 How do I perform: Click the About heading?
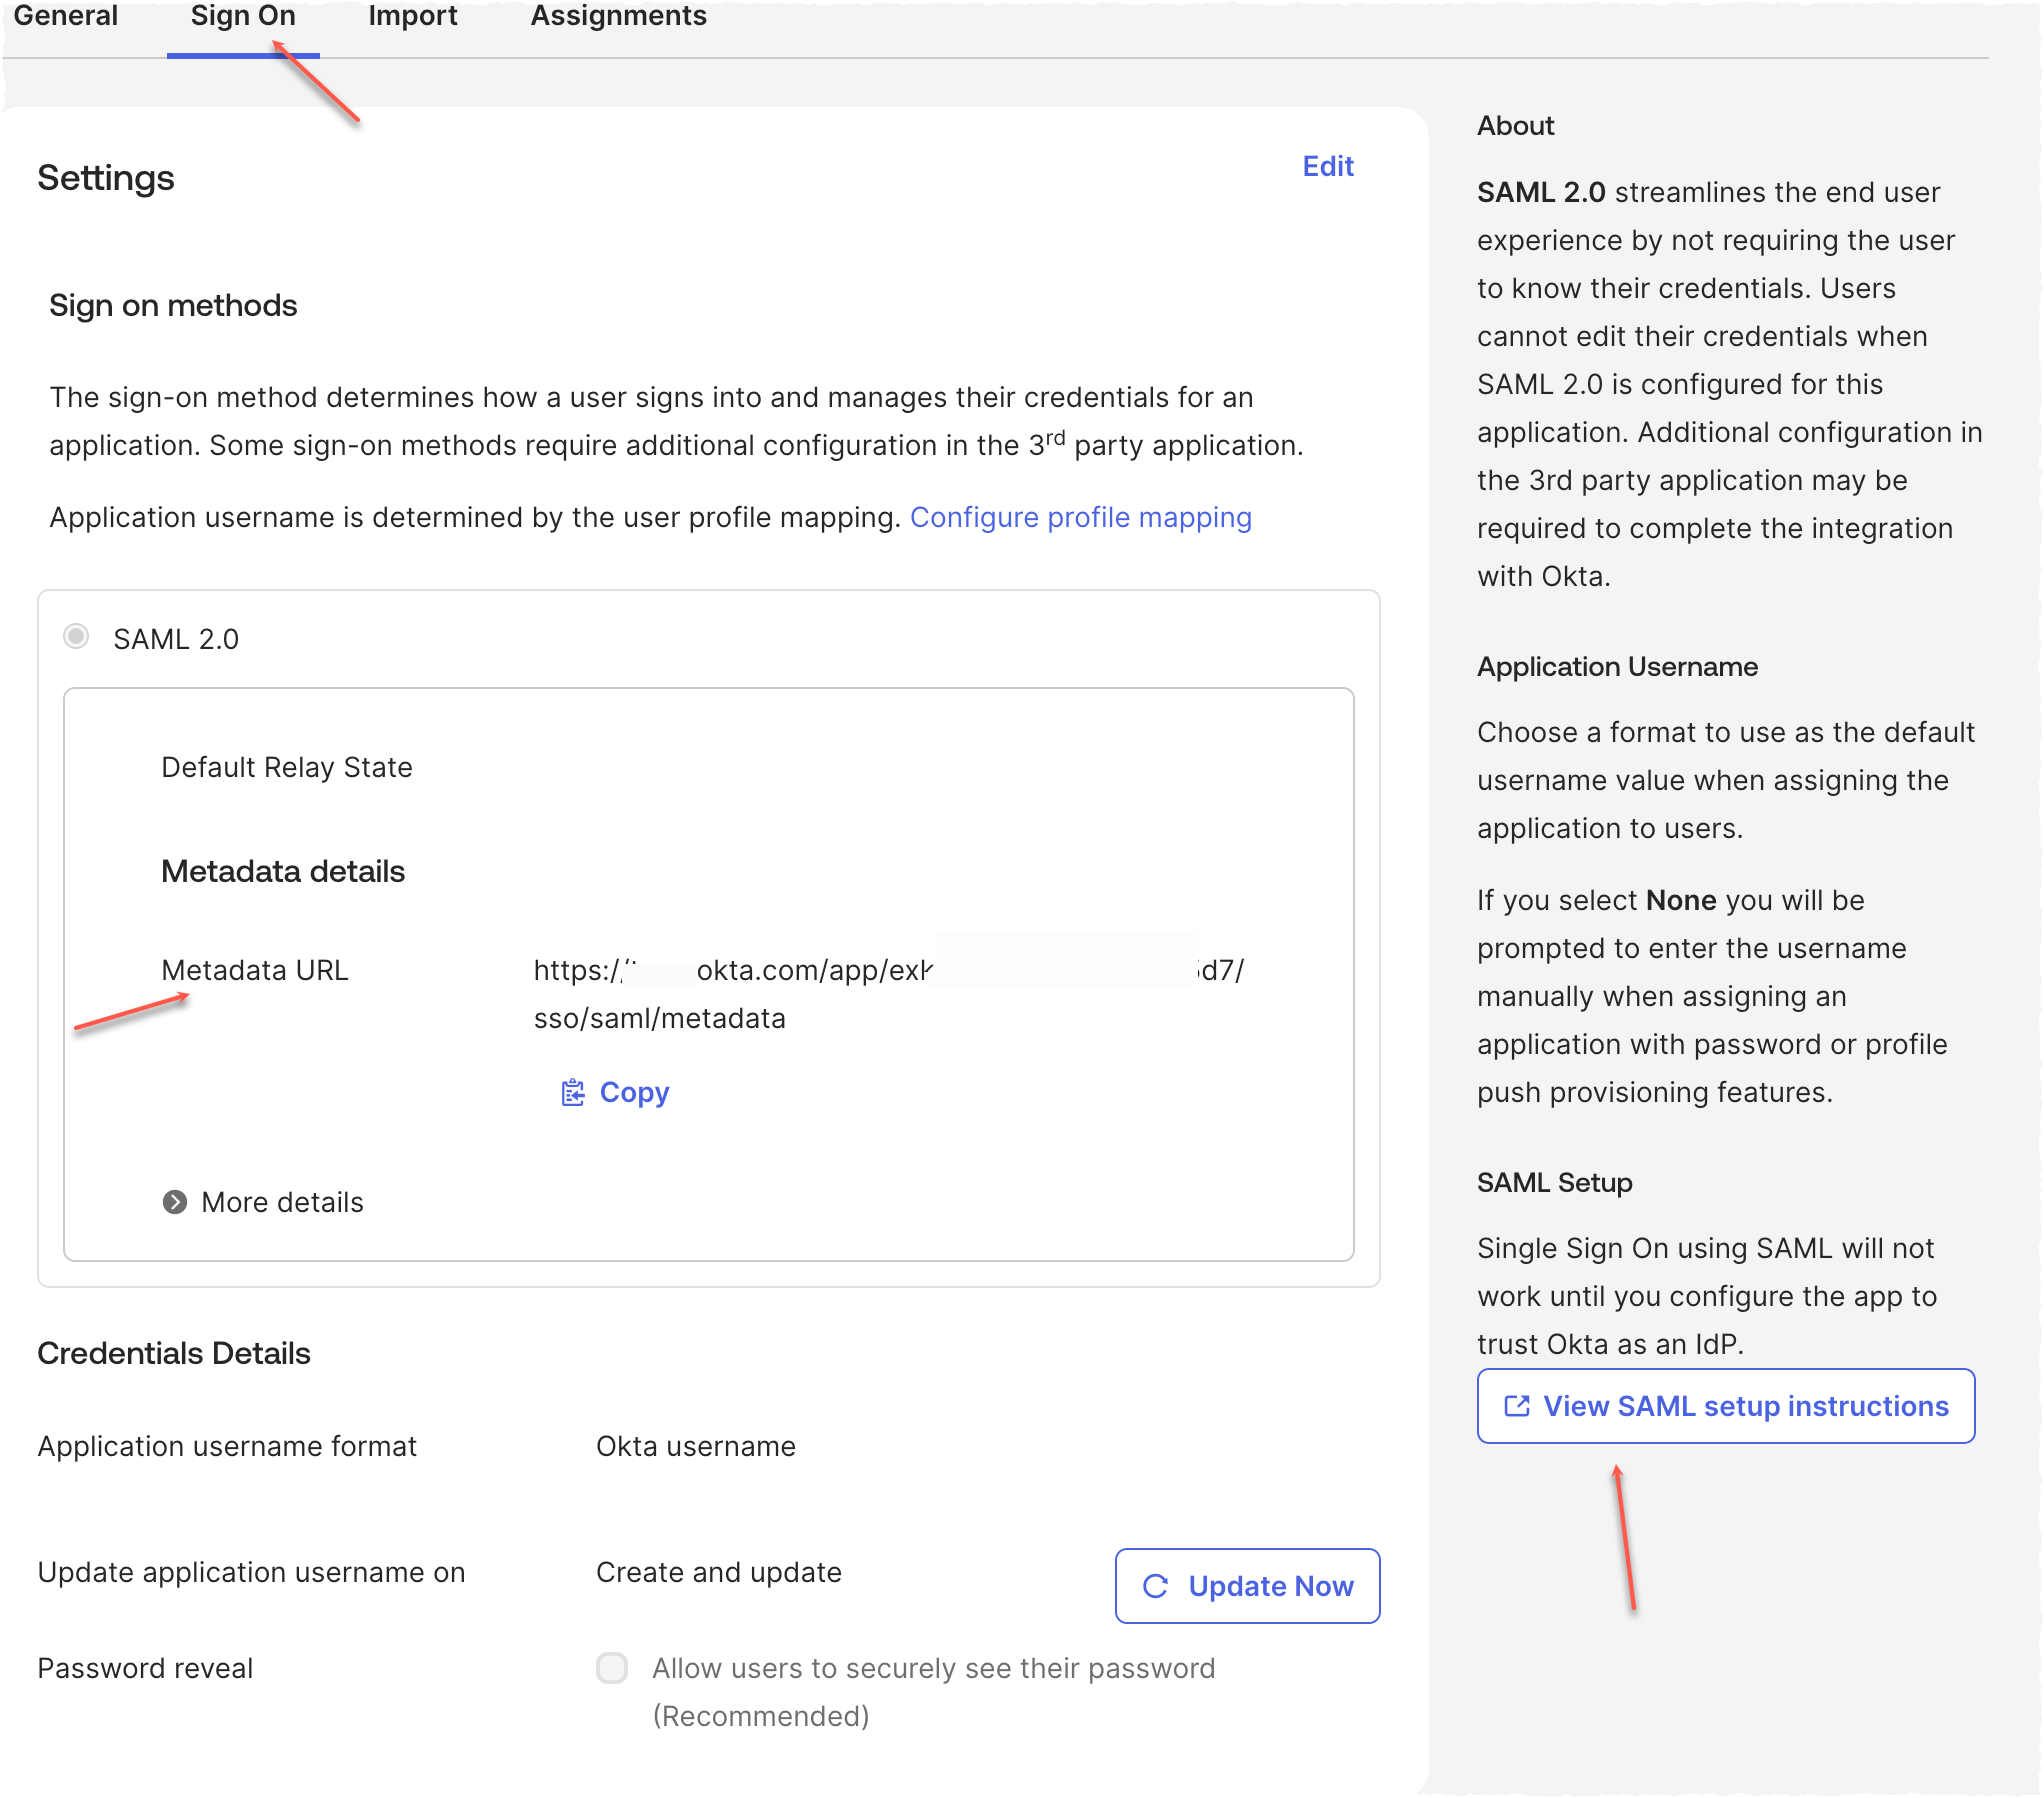click(1516, 125)
